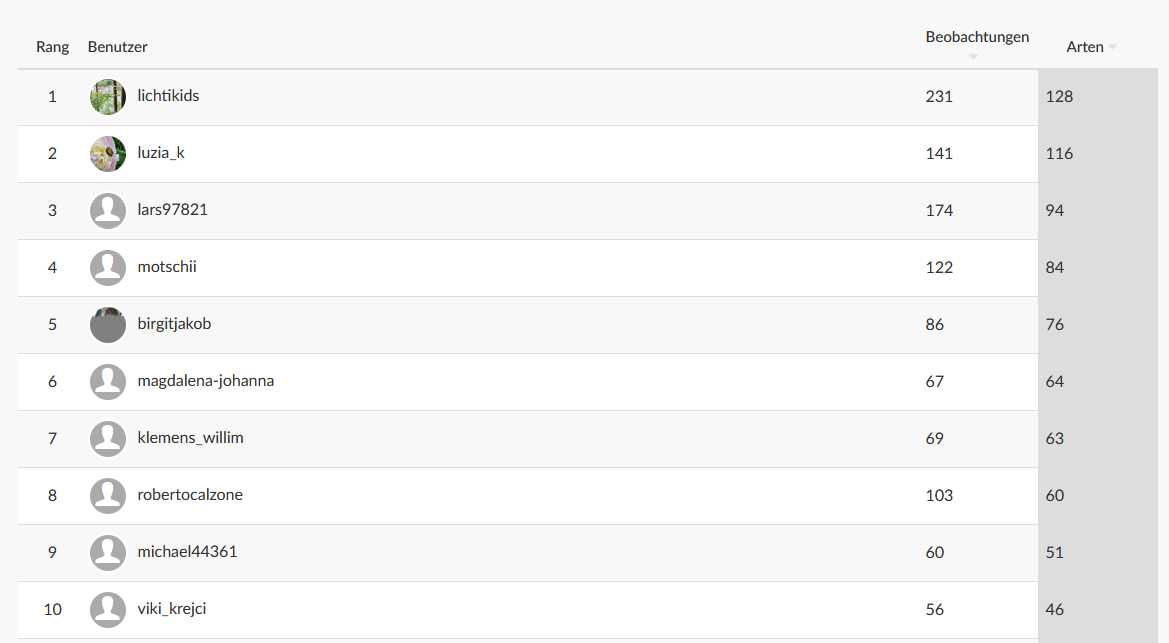
Task: Open magdalena-johanna username link
Action: (x=206, y=380)
